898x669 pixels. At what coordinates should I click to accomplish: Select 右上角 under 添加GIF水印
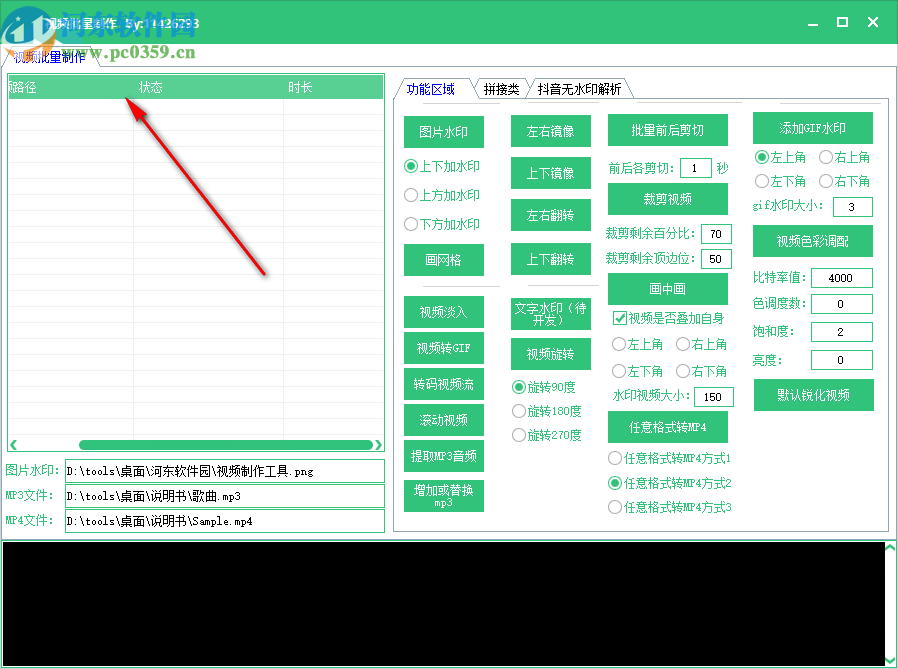pos(844,157)
